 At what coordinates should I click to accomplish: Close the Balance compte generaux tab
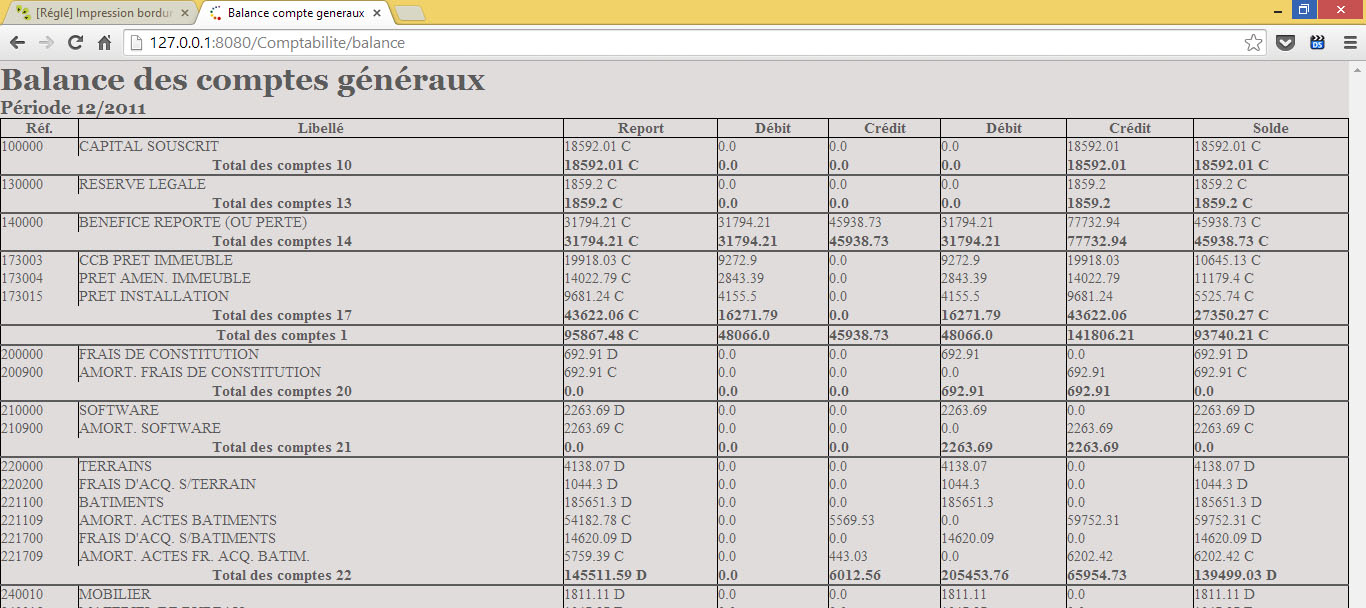click(376, 13)
